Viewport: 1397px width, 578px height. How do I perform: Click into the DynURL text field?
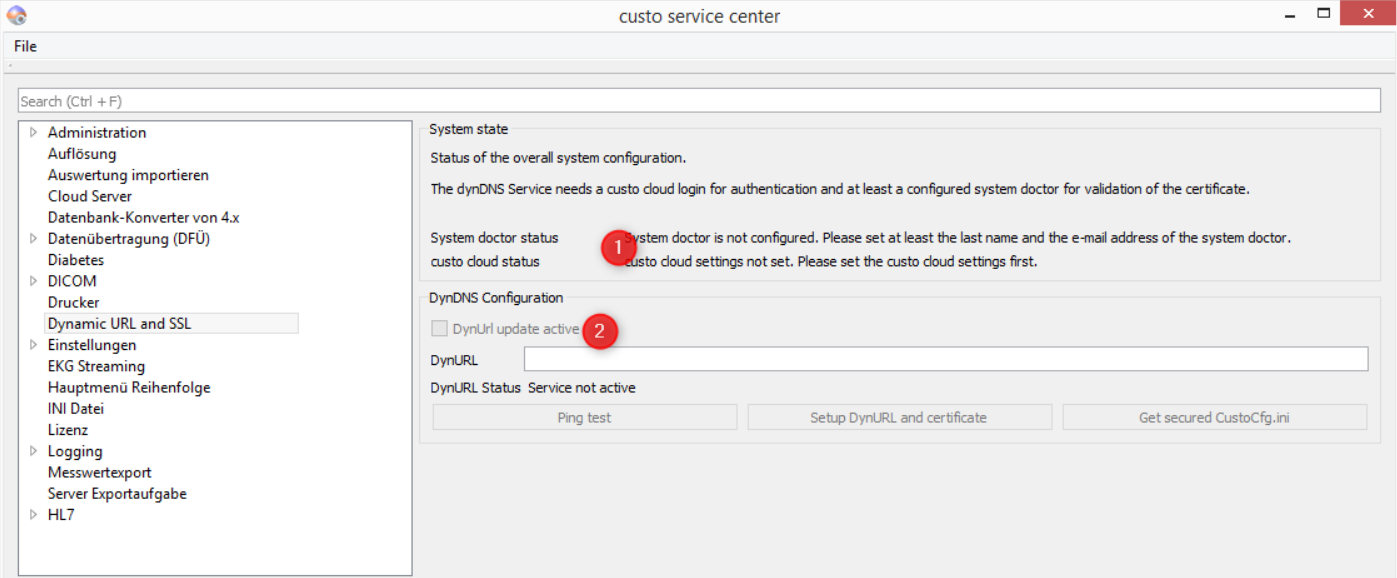click(x=945, y=359)
